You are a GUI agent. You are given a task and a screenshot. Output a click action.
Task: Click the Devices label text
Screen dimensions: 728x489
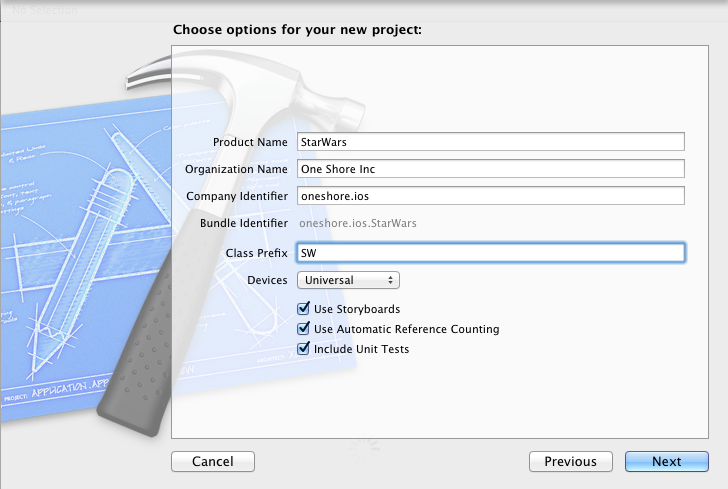coord(267,281)
